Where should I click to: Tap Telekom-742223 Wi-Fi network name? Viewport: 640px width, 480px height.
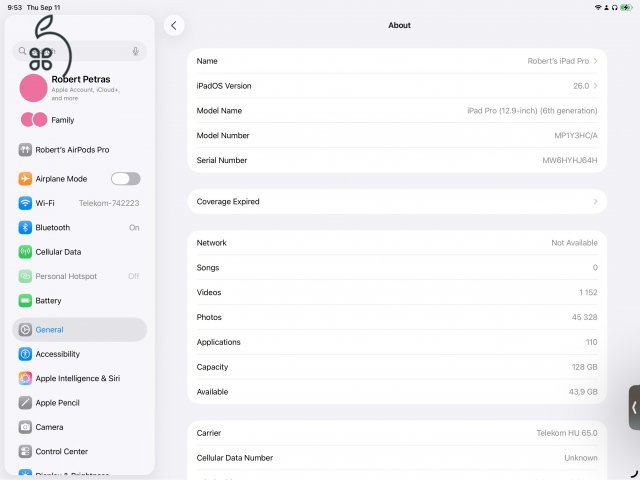[x=109, y=203]
